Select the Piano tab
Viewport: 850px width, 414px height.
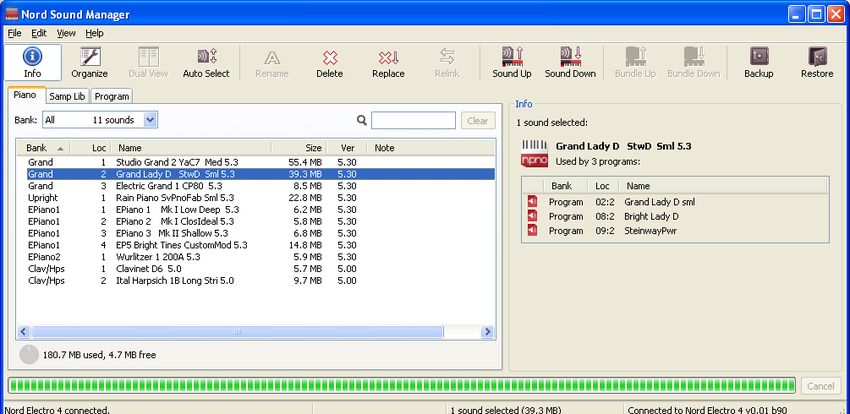click(26, 95)
